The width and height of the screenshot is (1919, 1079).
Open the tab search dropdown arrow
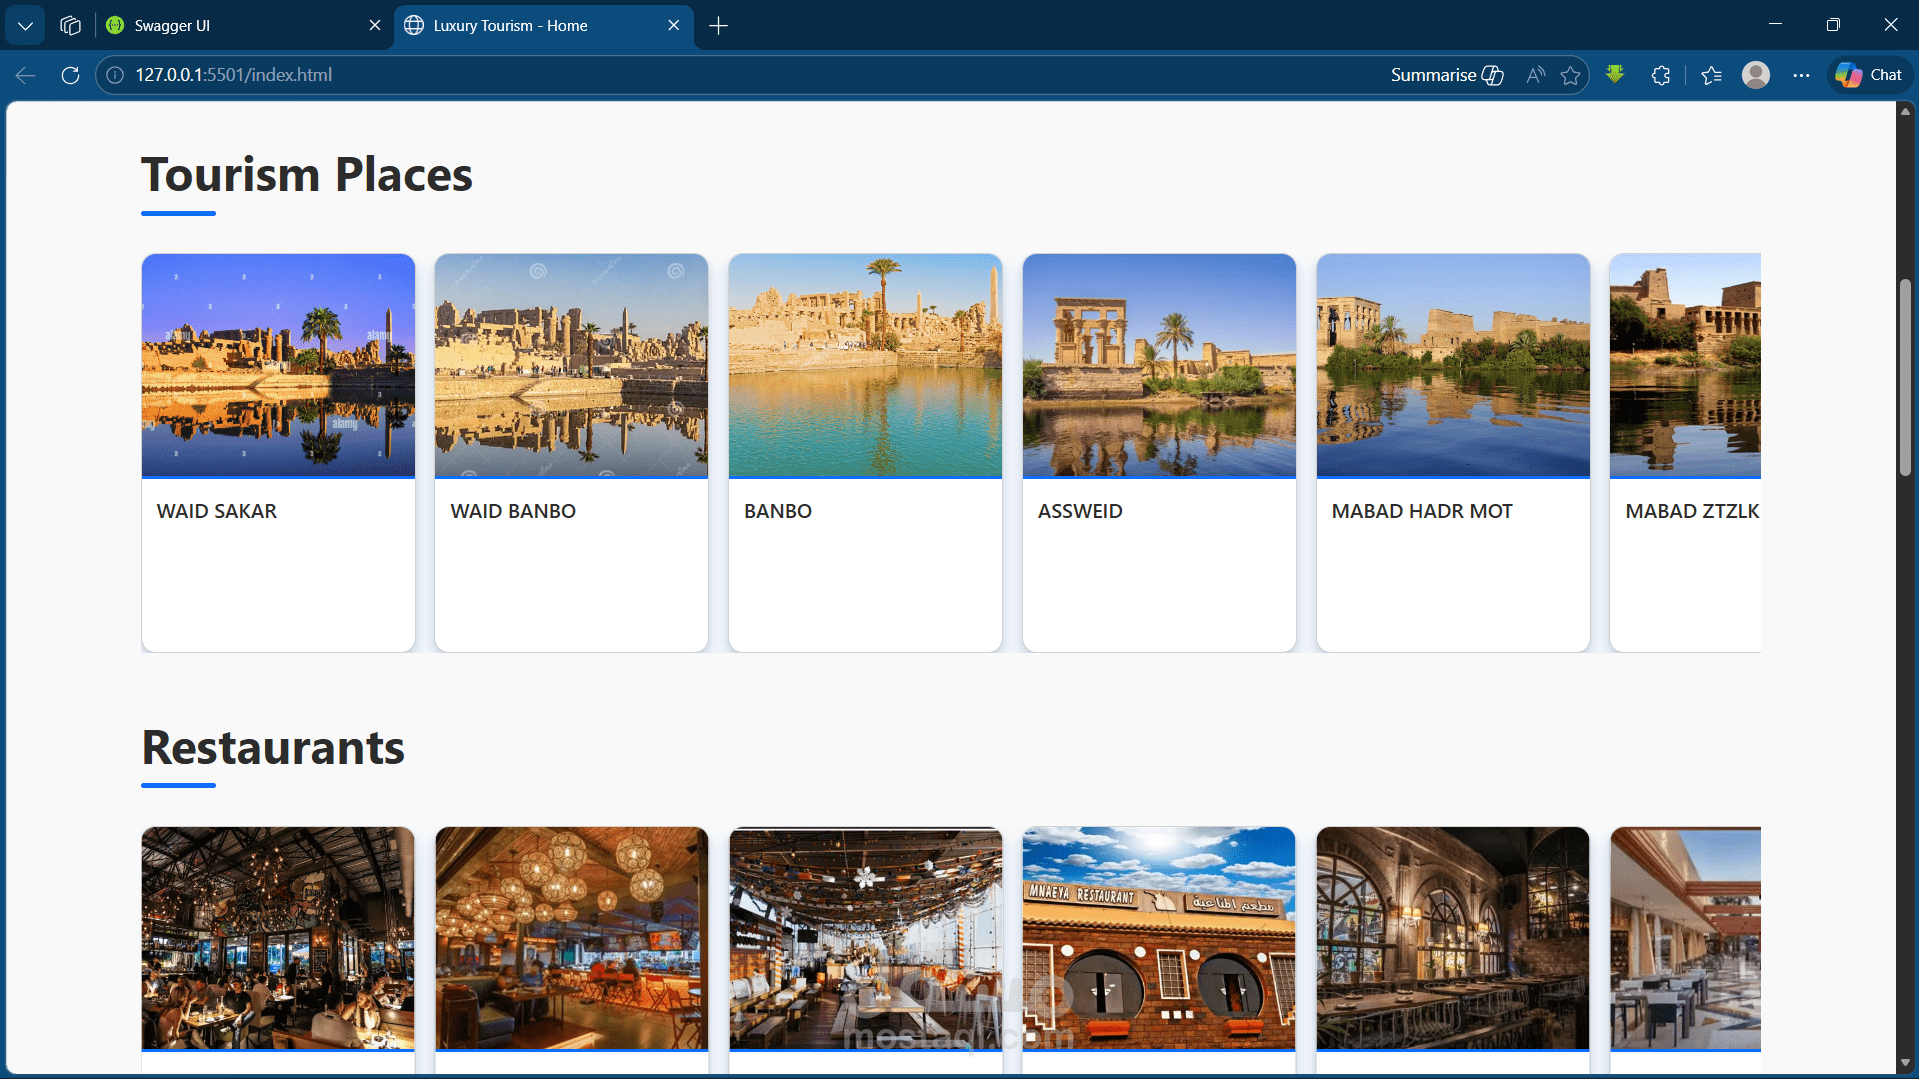pyautogui.click(x=25, y=26)
